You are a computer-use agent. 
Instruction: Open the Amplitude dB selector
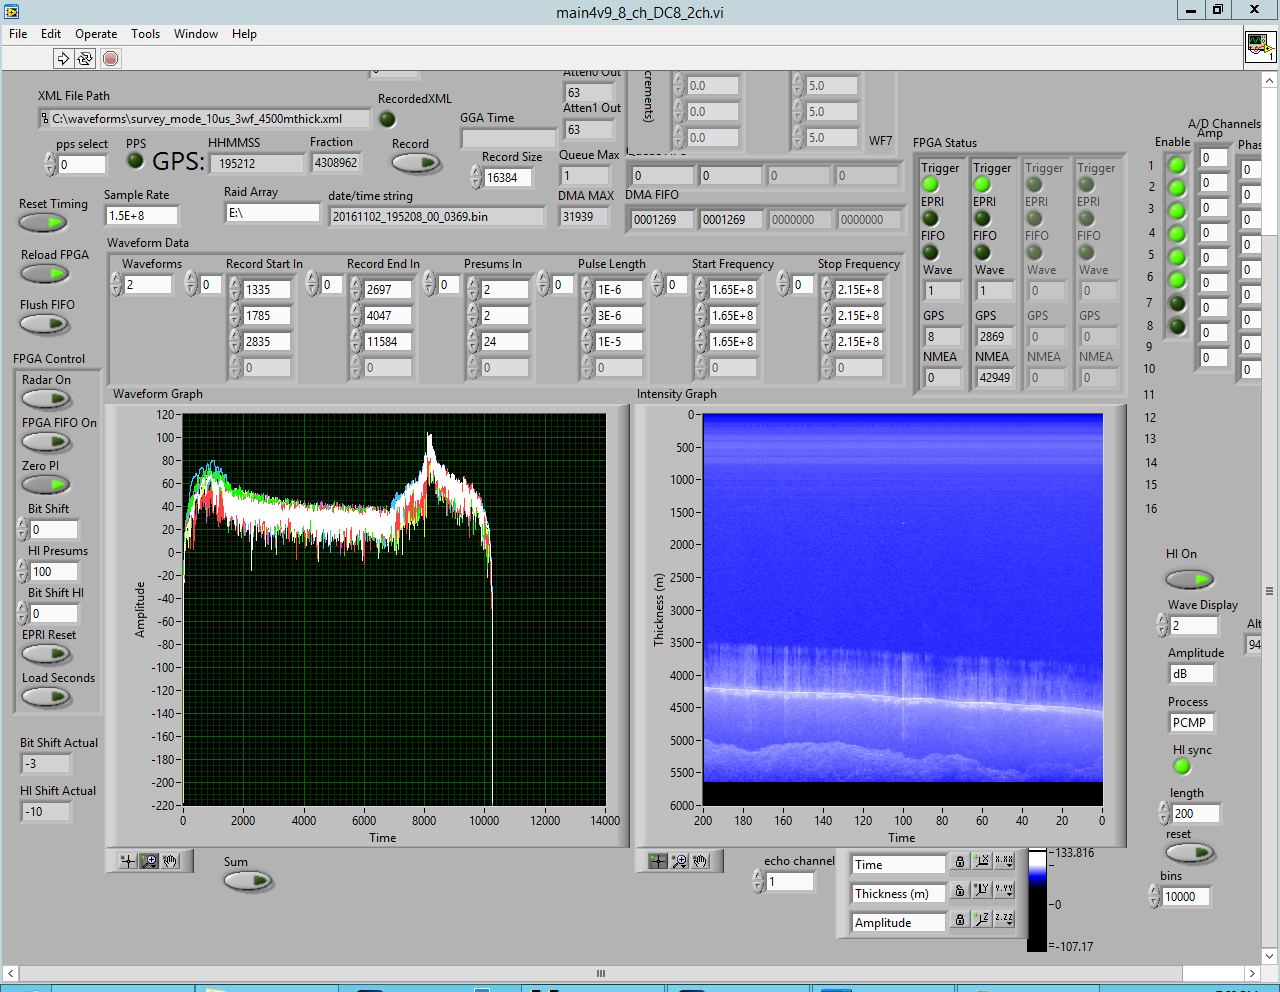click(x=1192, y=674)
